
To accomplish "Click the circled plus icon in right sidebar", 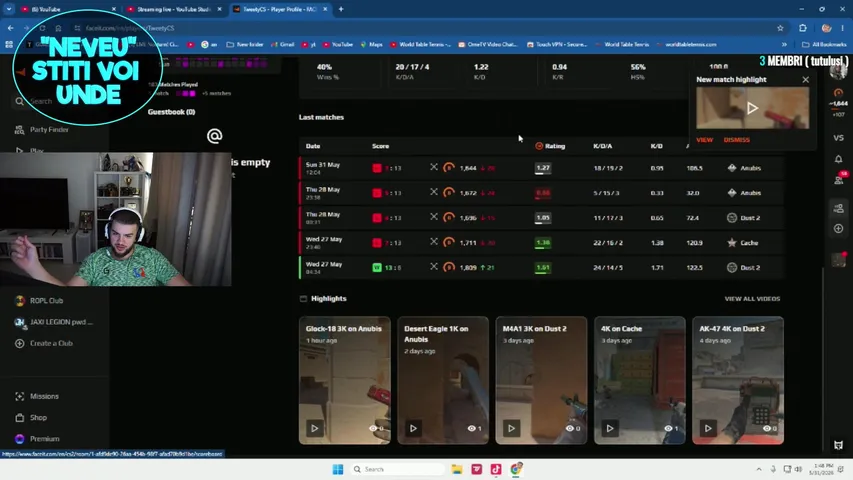I will (838, 229).
